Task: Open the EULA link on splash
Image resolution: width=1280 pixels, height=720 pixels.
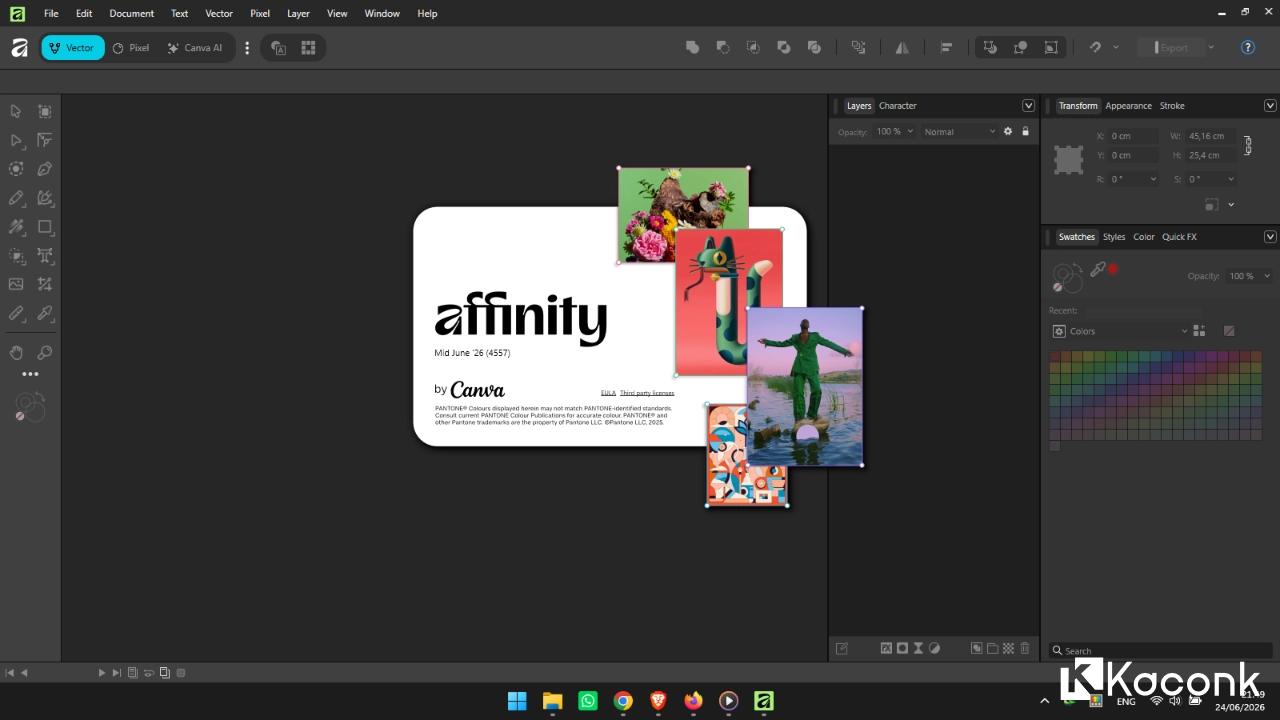Action: point(608,393)
